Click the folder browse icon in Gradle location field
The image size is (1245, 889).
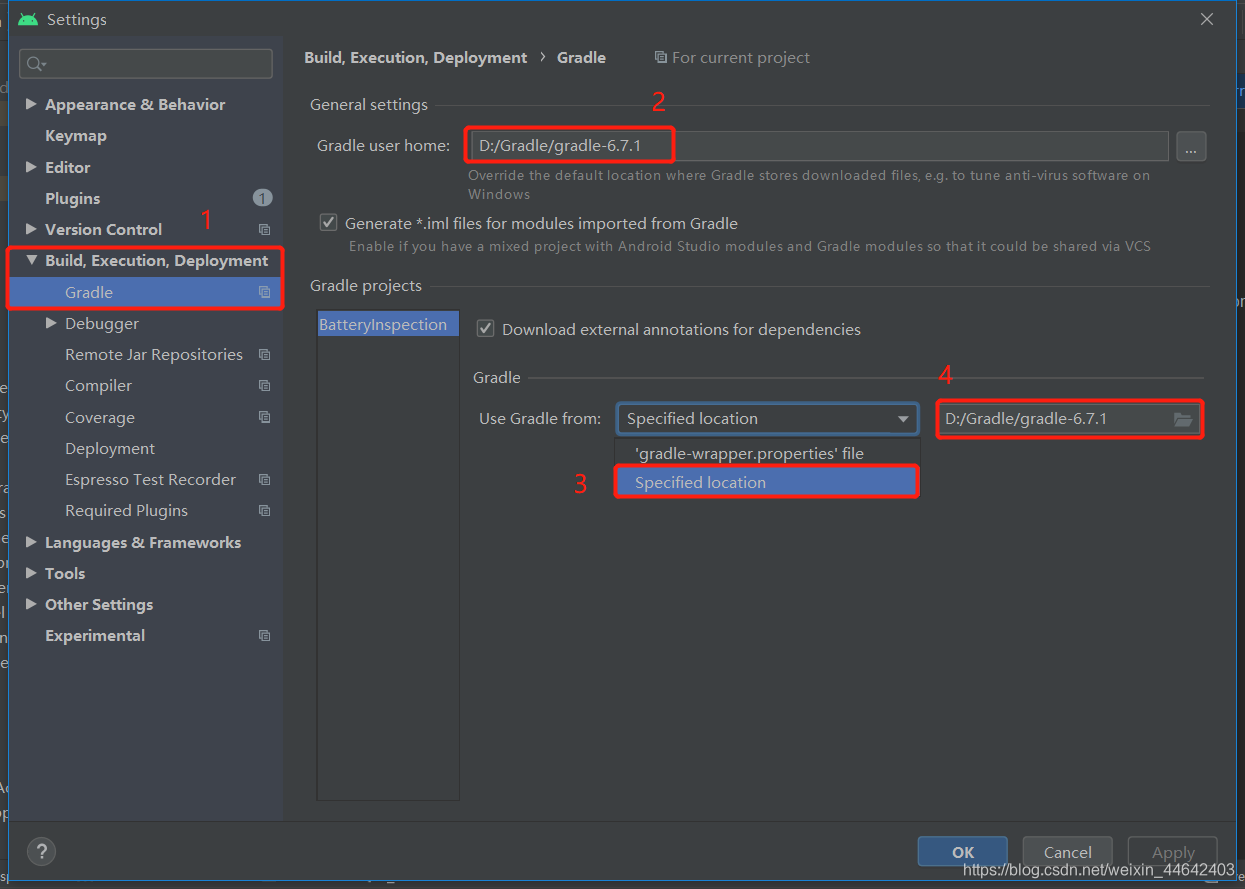coord(1183,419)
